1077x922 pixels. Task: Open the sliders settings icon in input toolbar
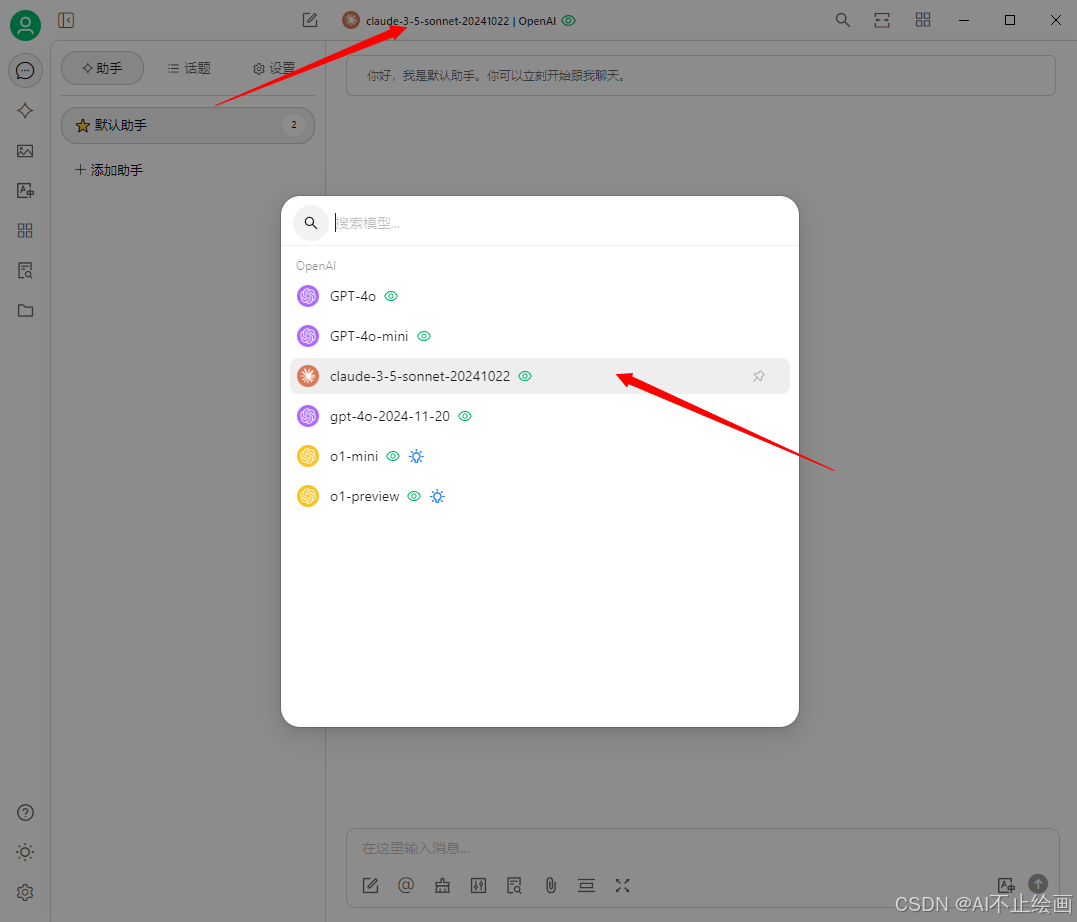coord(478,886)
